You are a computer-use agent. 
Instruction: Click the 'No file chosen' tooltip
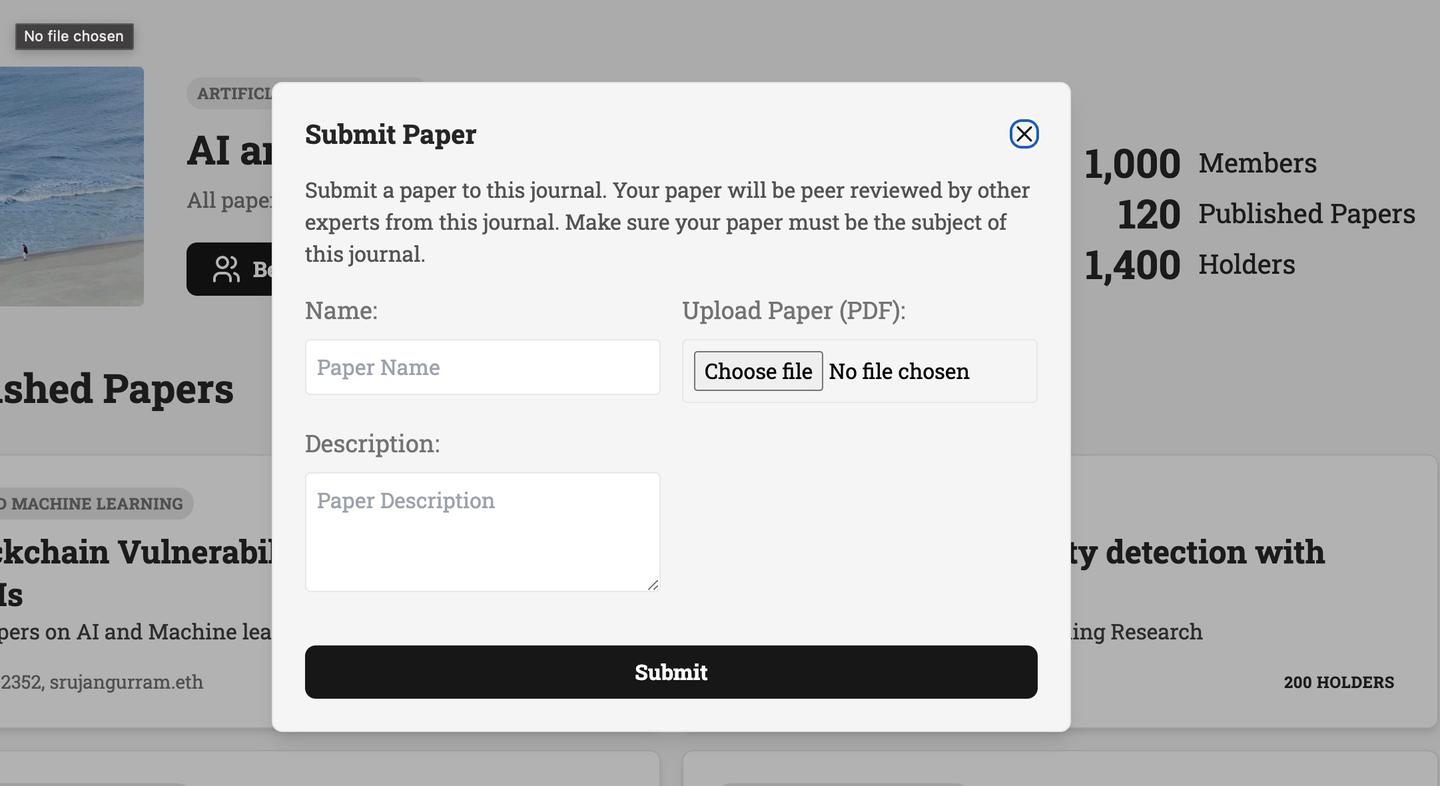(x=74, y=36)
